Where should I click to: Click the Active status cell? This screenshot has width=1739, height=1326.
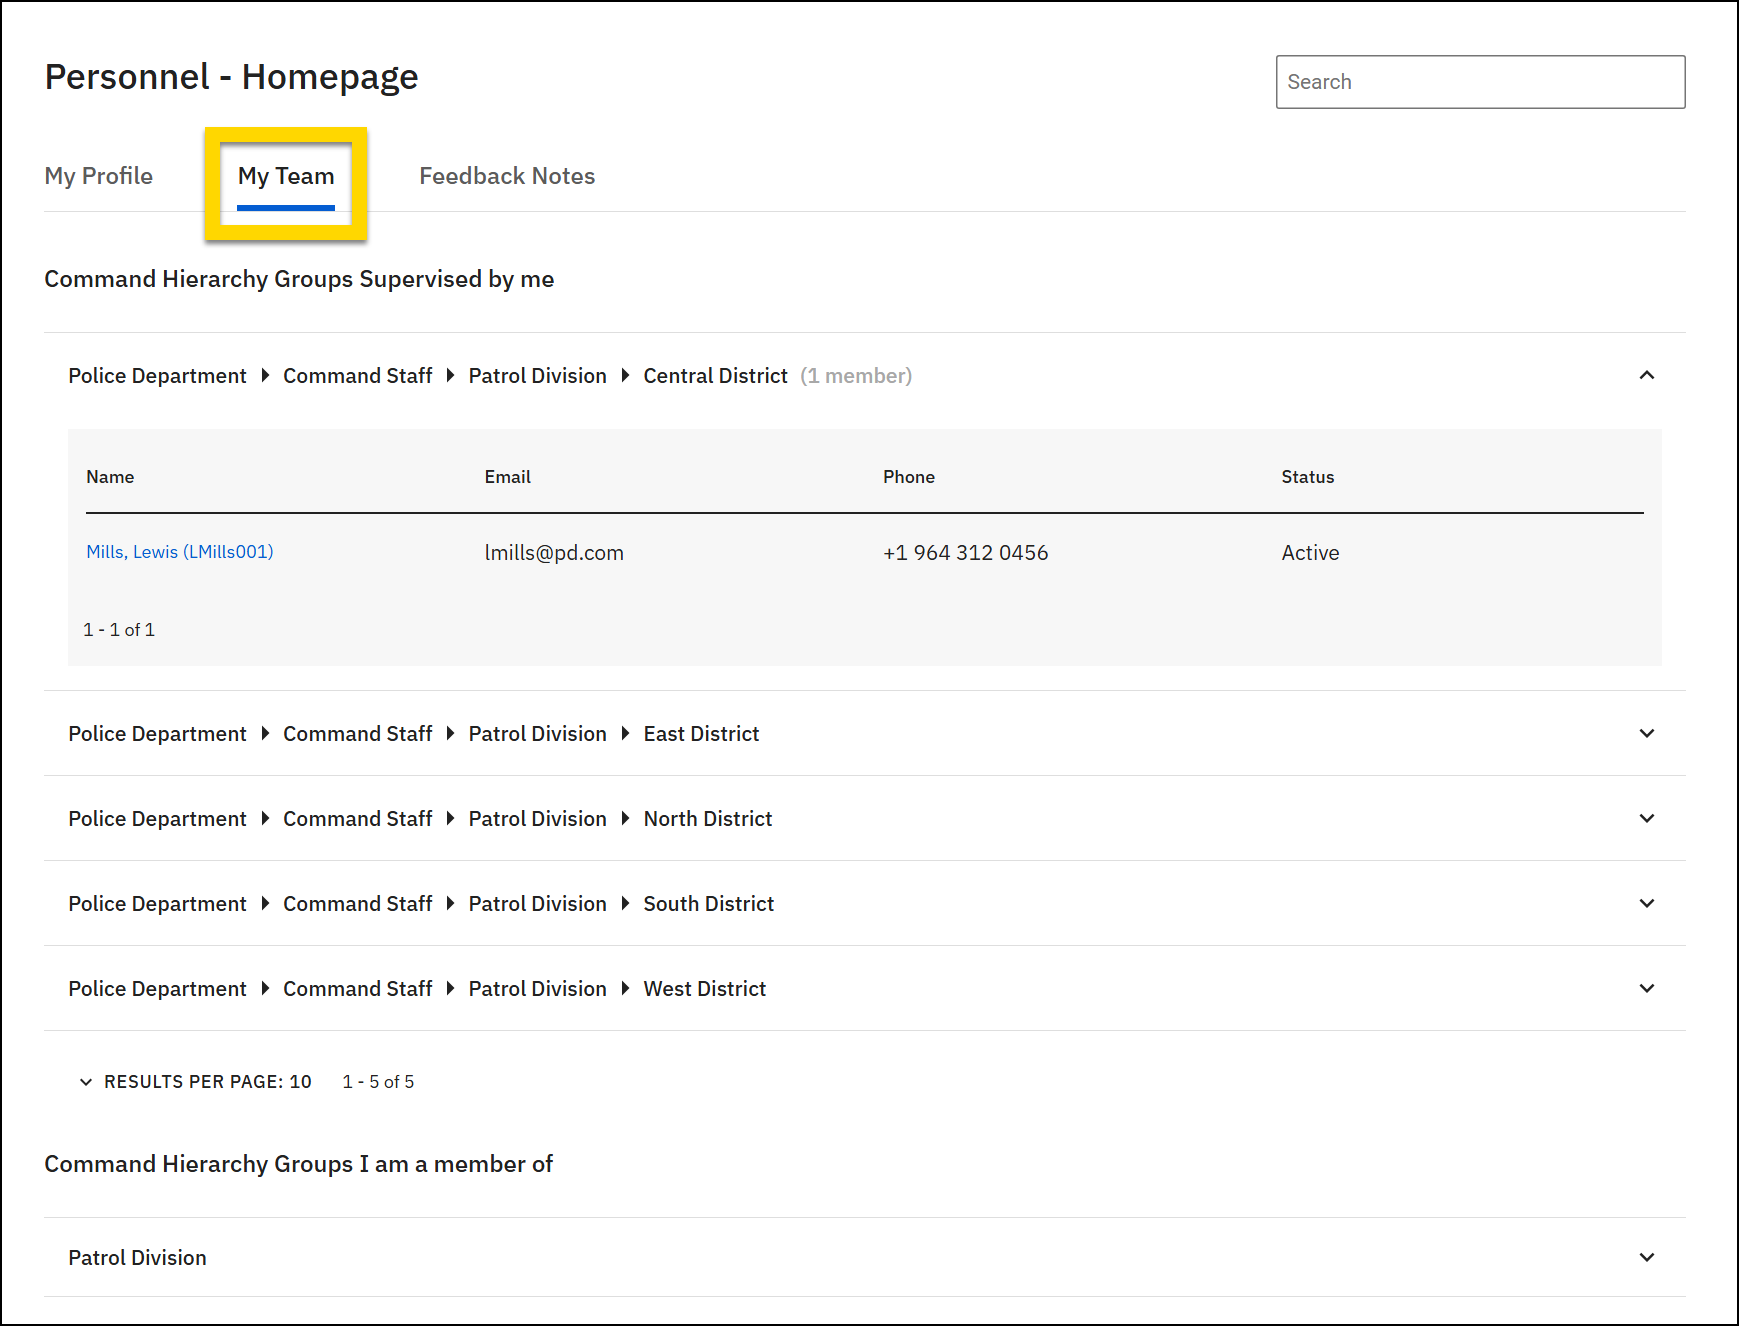1311,553
